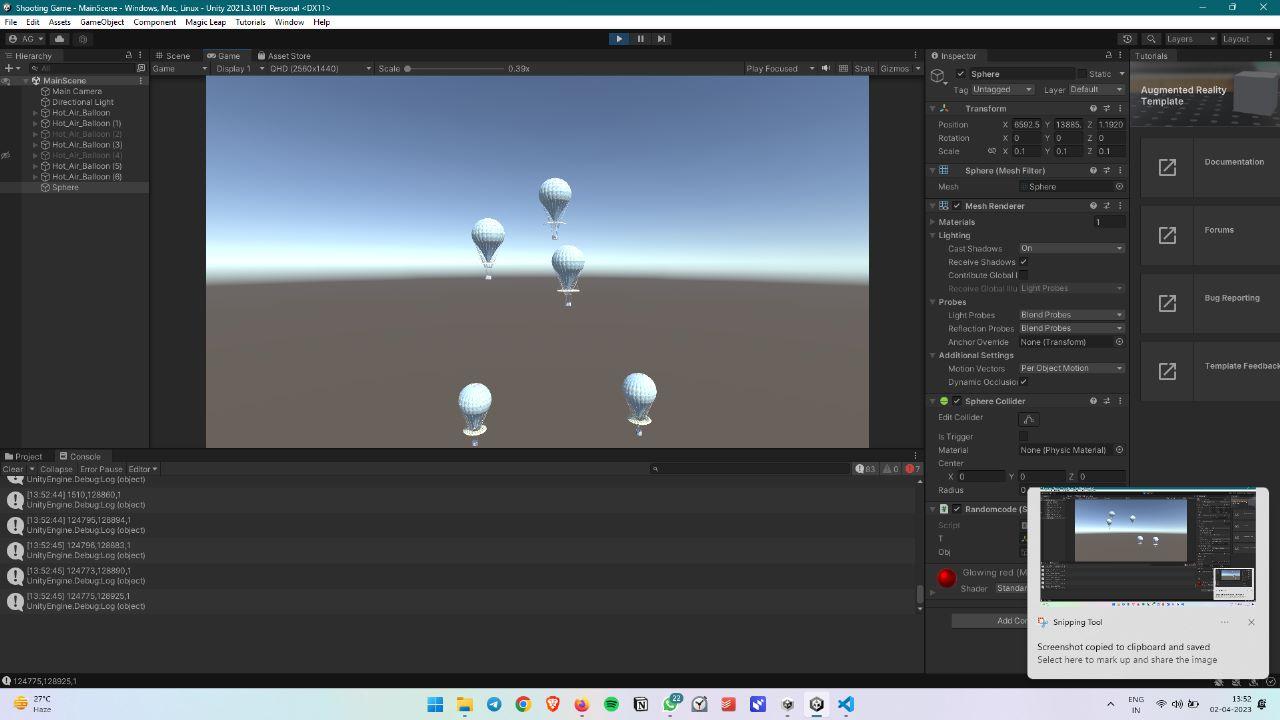This screenshot has width=1280, height=720.
Task: Toggle the Sphere active checkbox in Inspector
Action: pyautogui.click(x=961, y=74)
